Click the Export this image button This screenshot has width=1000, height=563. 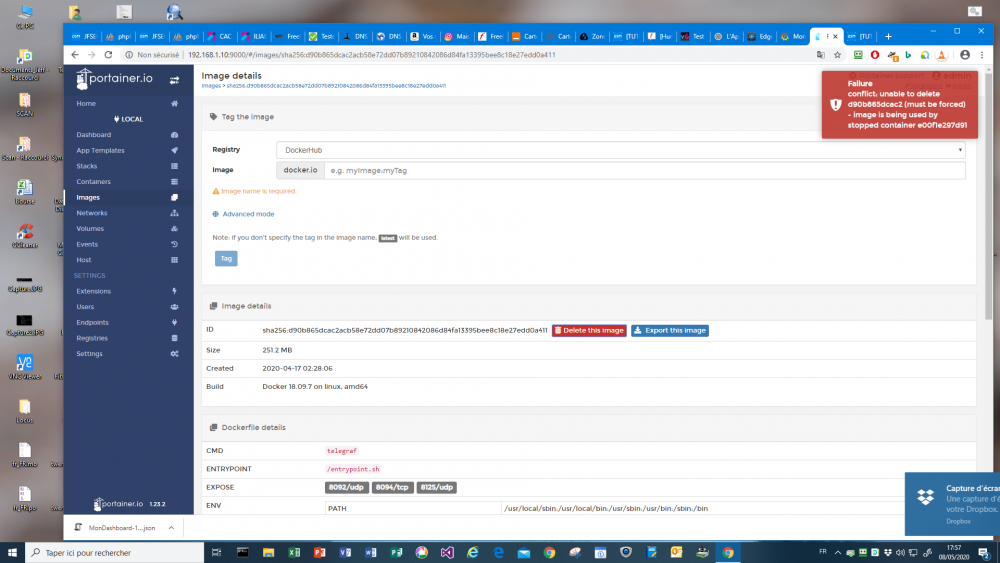(669, 330)
